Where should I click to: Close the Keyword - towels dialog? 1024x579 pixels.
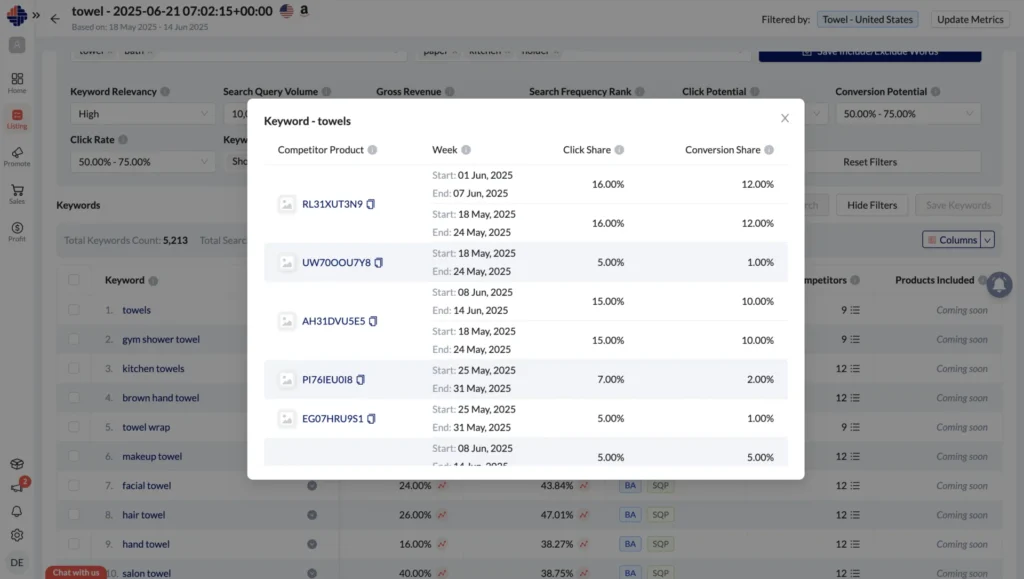[x=785, y=118]
